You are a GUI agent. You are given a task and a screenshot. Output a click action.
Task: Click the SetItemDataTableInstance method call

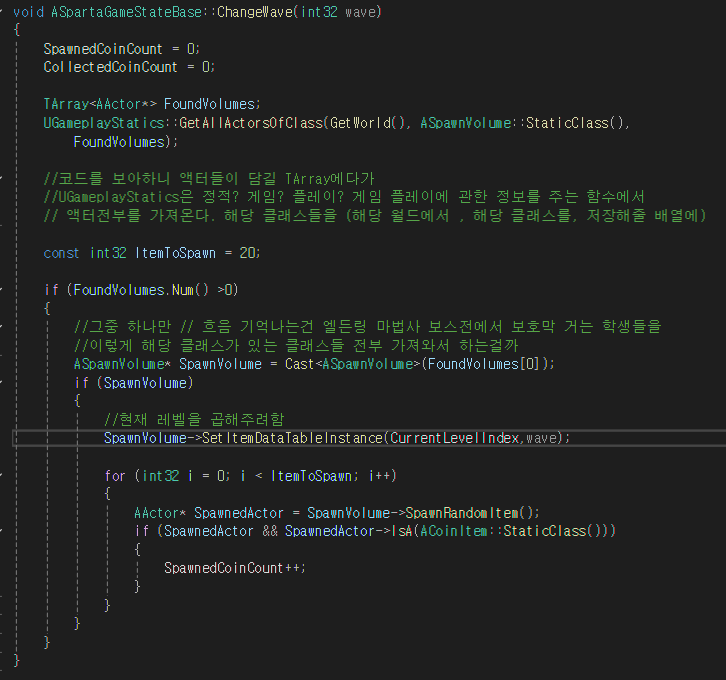pyautogui.click(x=292, y=438)
